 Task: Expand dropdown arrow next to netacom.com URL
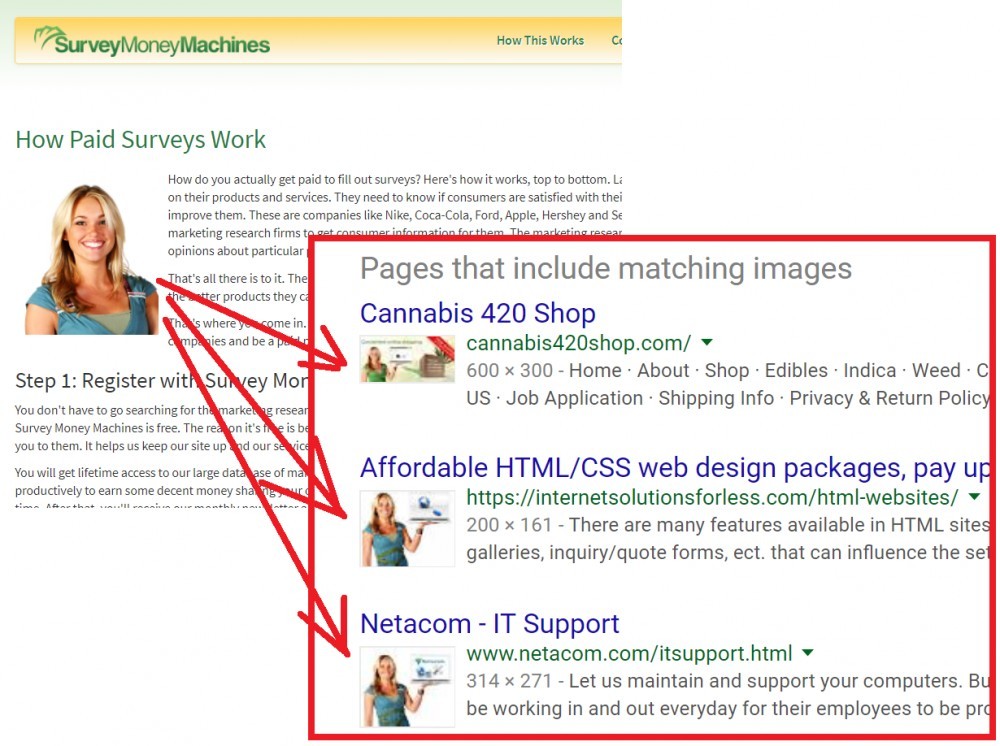point(808,652)
